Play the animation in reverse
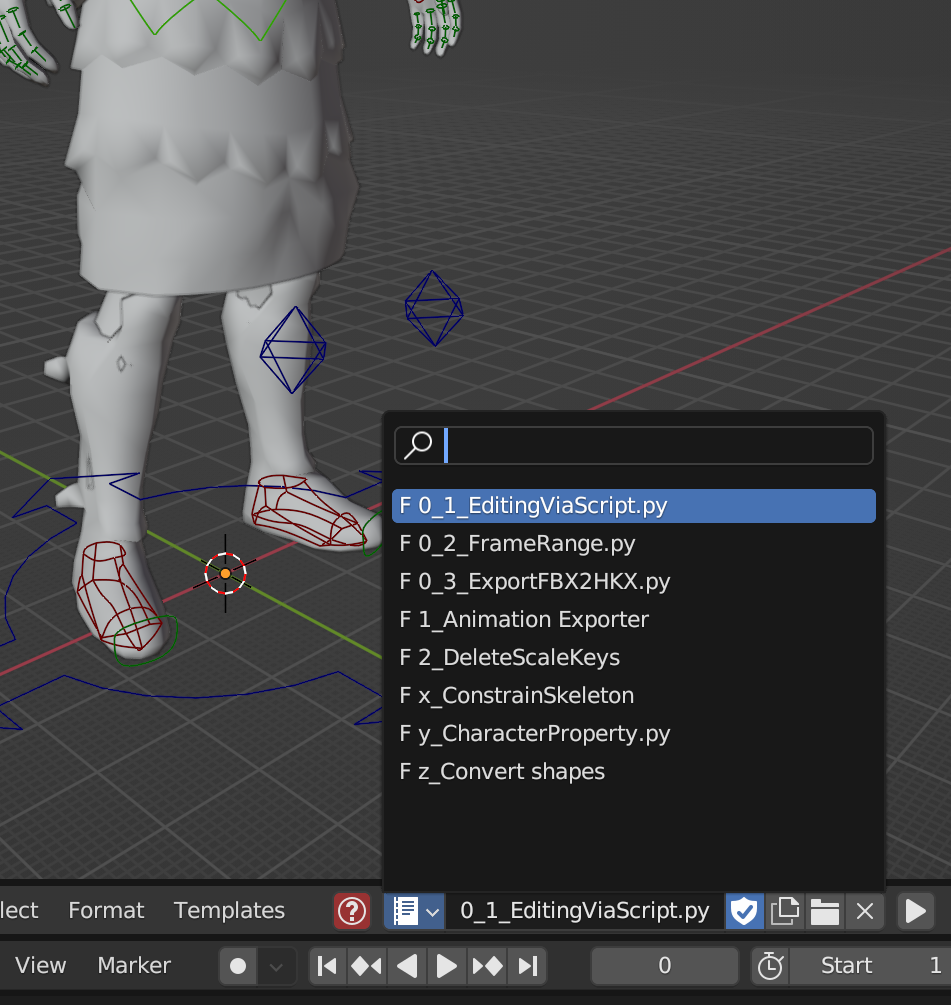The height and width of the screenshot is (1005, 951). [407, 966]
